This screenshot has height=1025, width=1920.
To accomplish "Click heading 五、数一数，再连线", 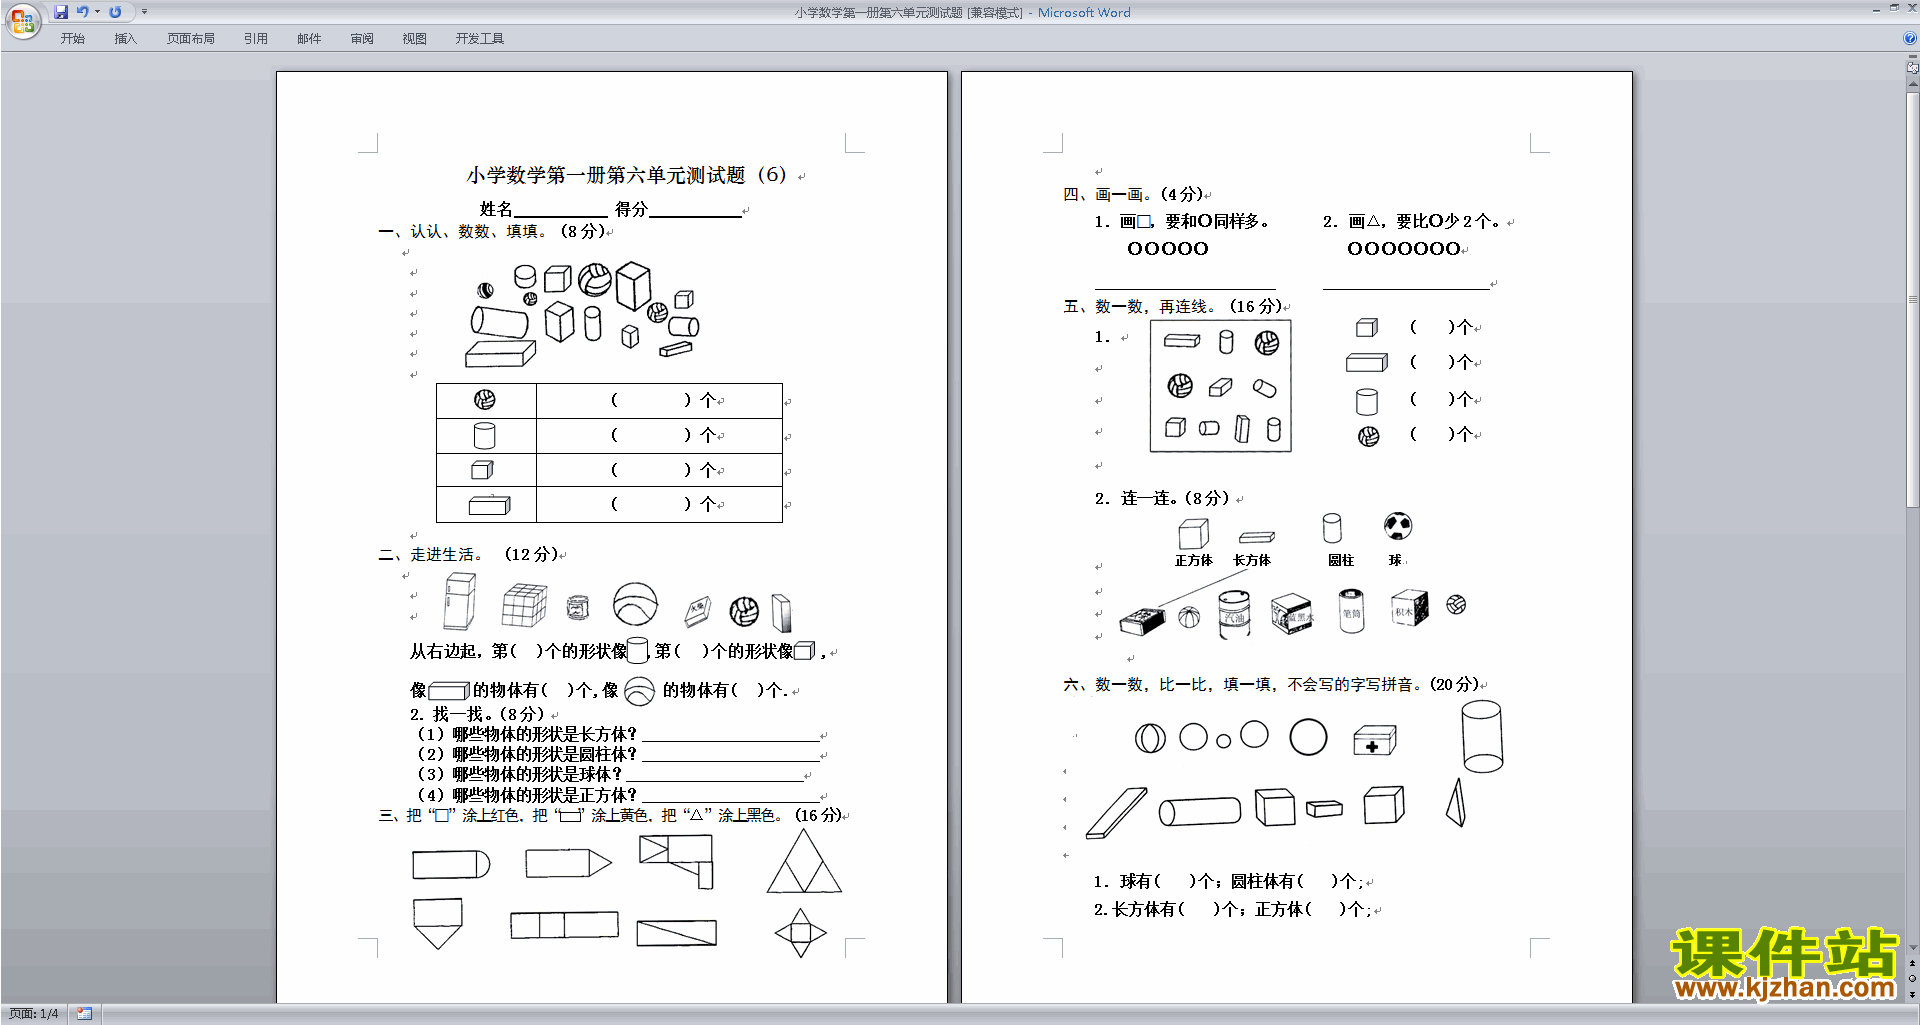I will pos(1172,306).
